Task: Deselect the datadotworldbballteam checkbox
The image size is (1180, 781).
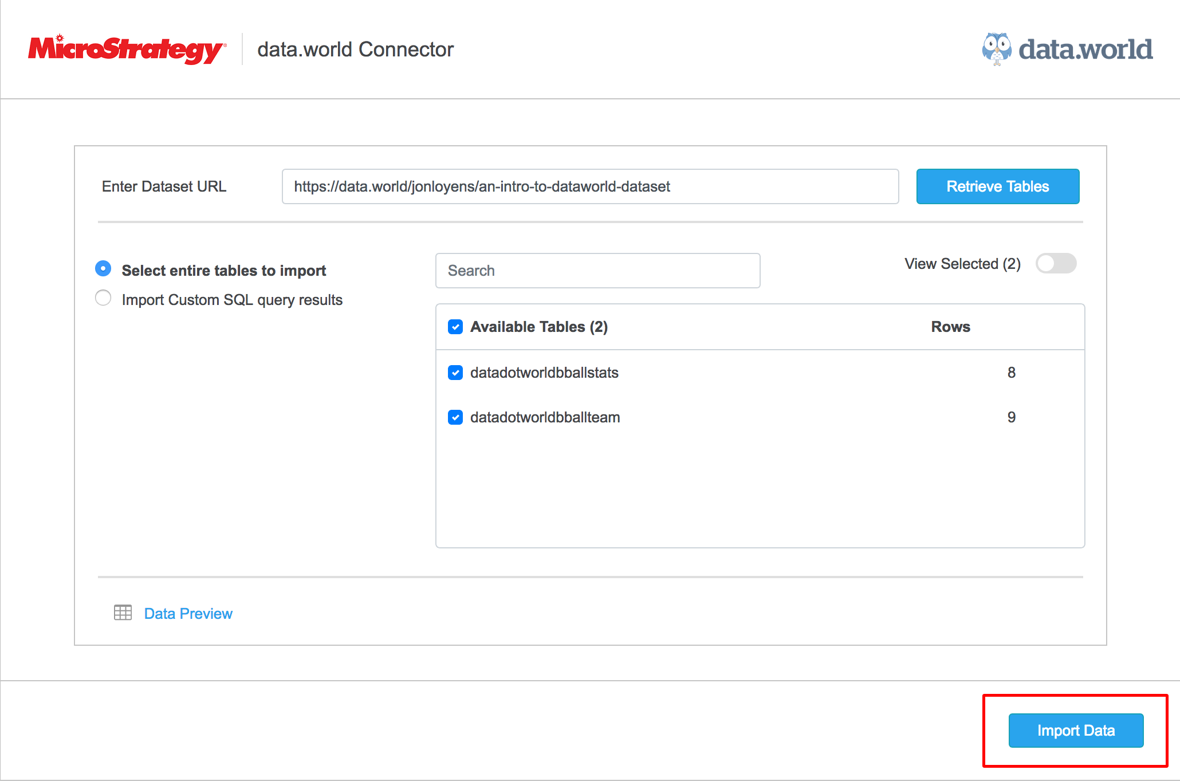Action: [x=455, y=417]
